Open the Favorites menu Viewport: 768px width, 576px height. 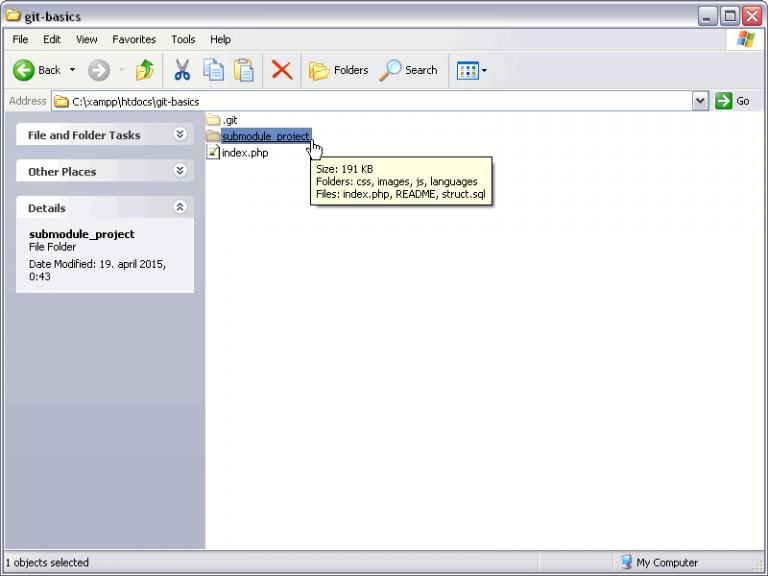(x=134, y=40)
